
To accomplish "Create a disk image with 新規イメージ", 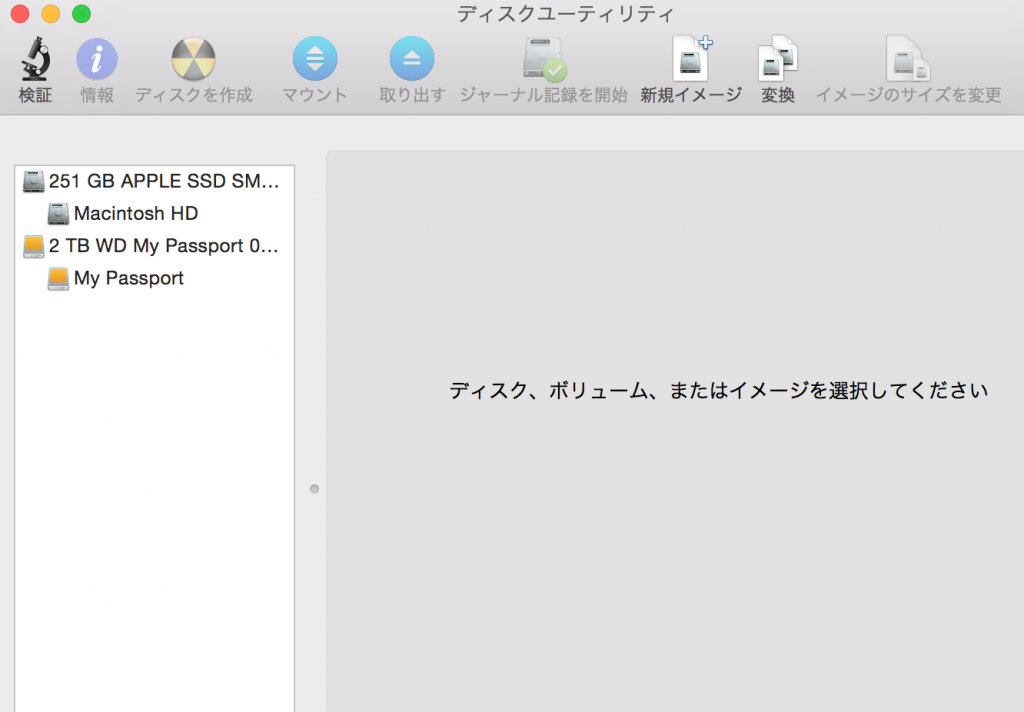I will click(691, 59).
